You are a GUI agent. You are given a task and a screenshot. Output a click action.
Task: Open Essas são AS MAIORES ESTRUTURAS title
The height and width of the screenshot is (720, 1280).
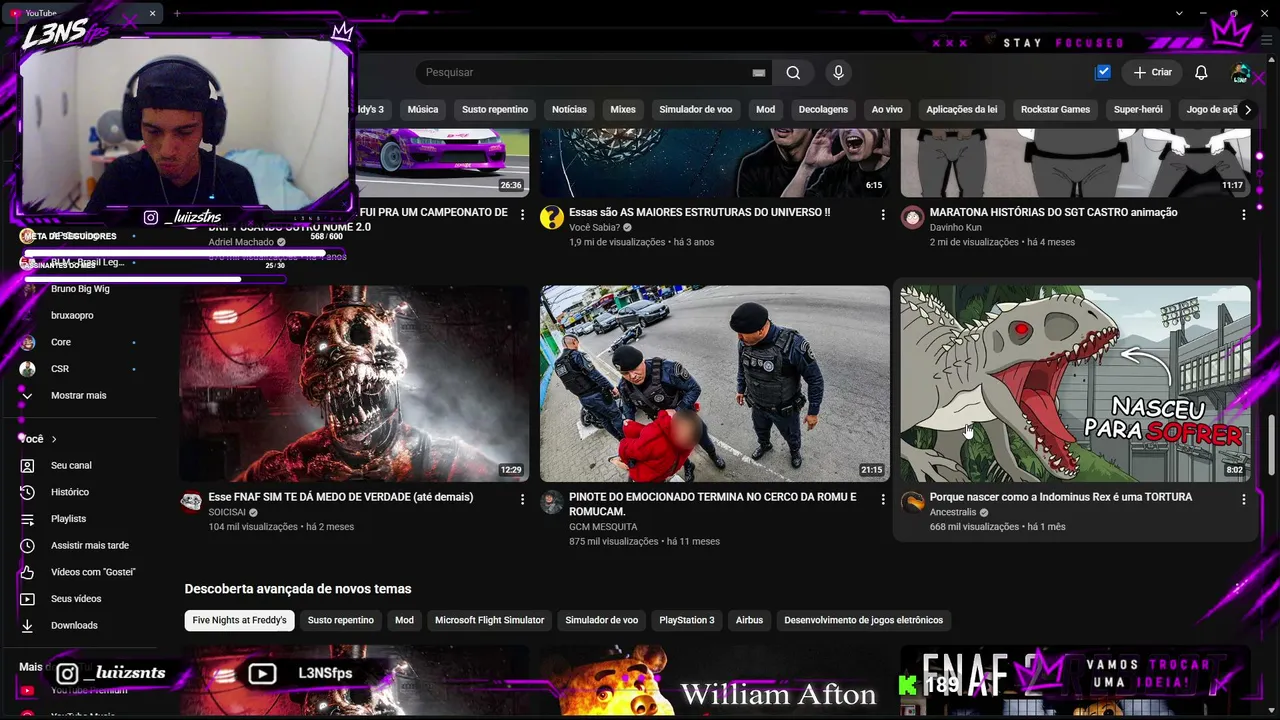click(700, 213)
